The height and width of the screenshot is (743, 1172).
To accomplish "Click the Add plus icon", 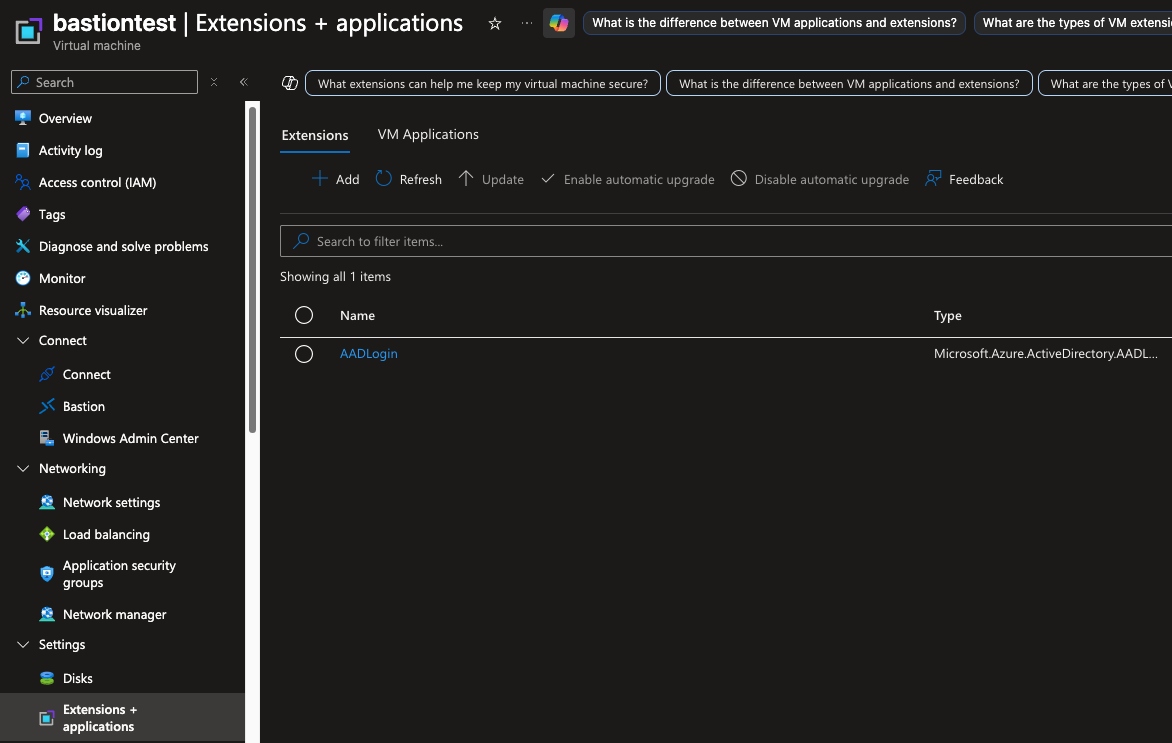I will coord(320,179).
